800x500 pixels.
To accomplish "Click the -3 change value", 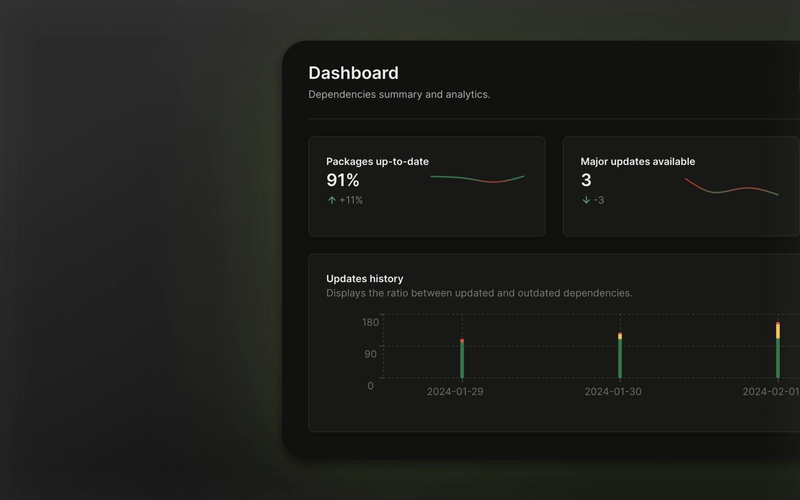I will pyautogui.click(x=599, y=200).
